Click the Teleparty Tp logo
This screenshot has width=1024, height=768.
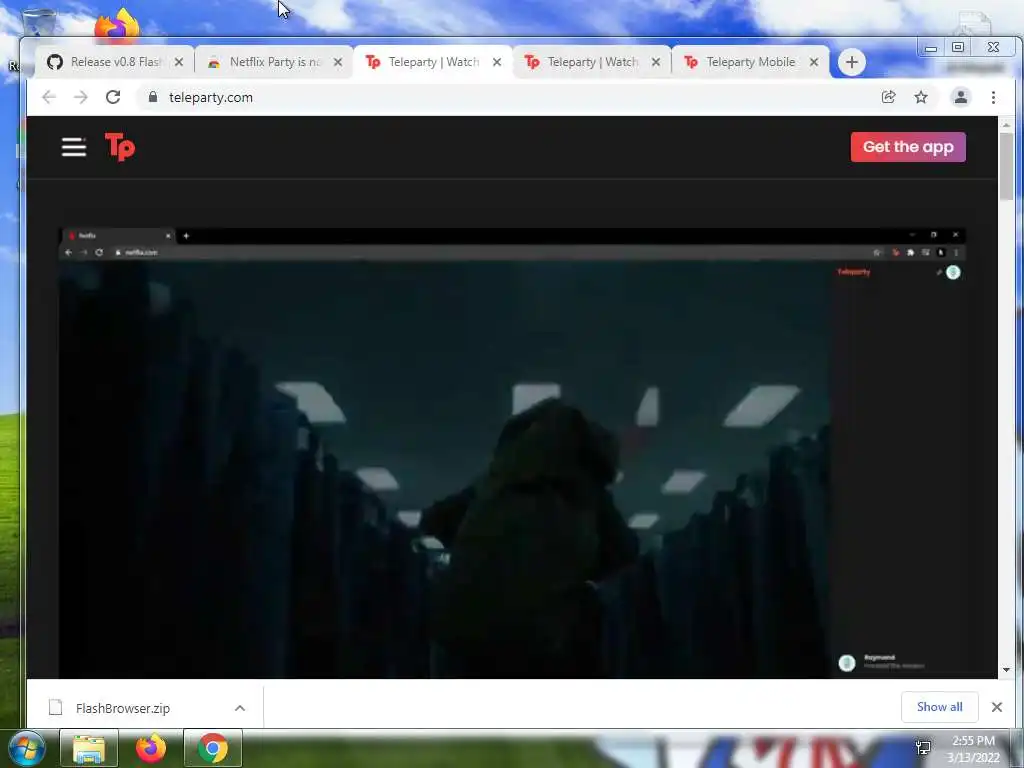(120, 147)
